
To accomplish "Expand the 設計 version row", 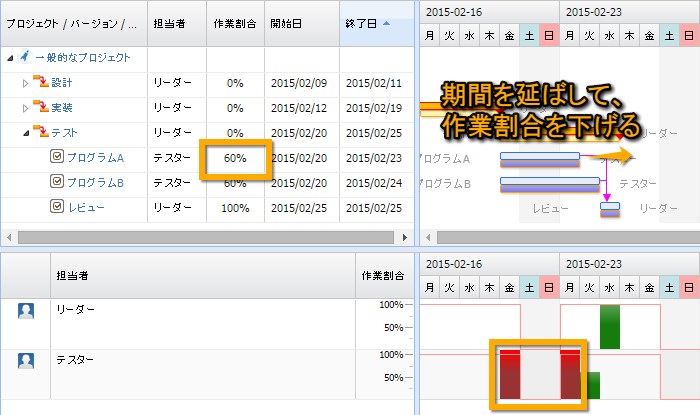I will (x=25, y=83).
